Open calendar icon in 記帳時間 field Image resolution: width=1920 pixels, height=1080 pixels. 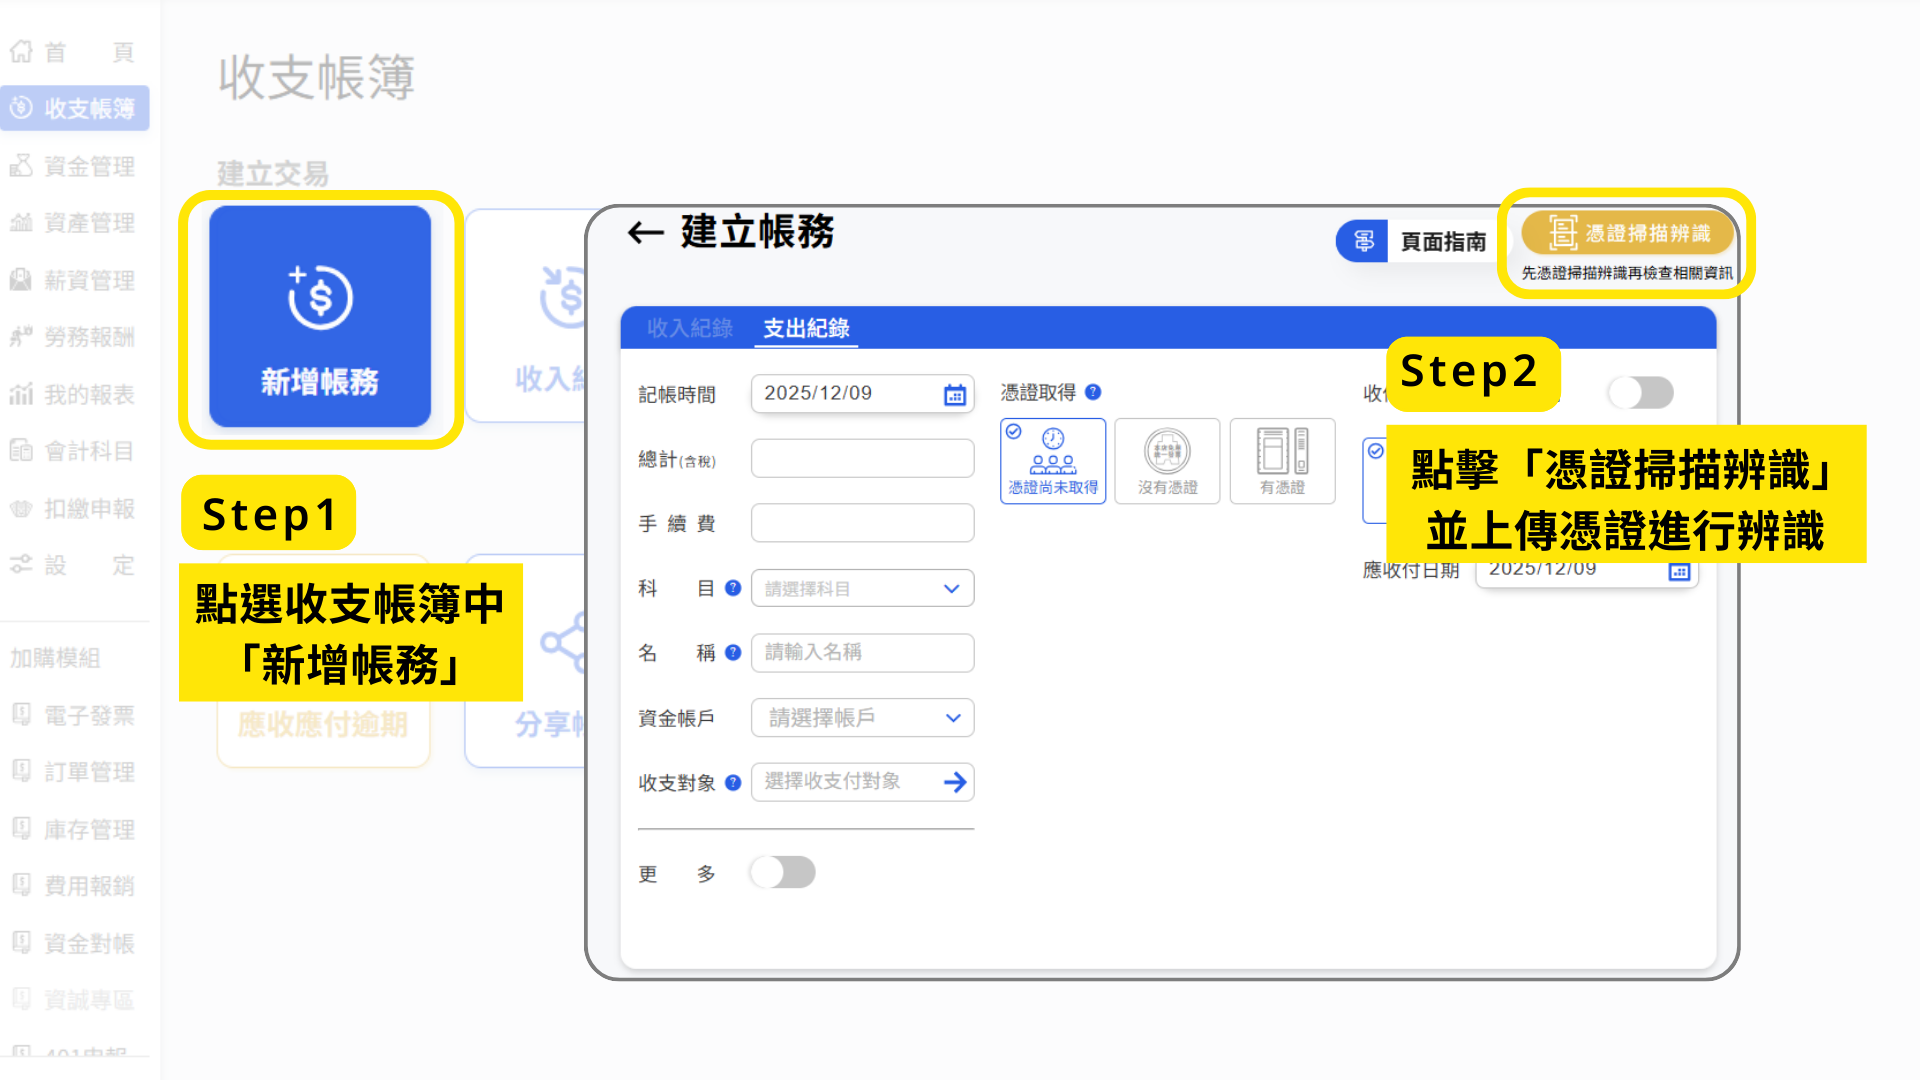tap(954, 394)
